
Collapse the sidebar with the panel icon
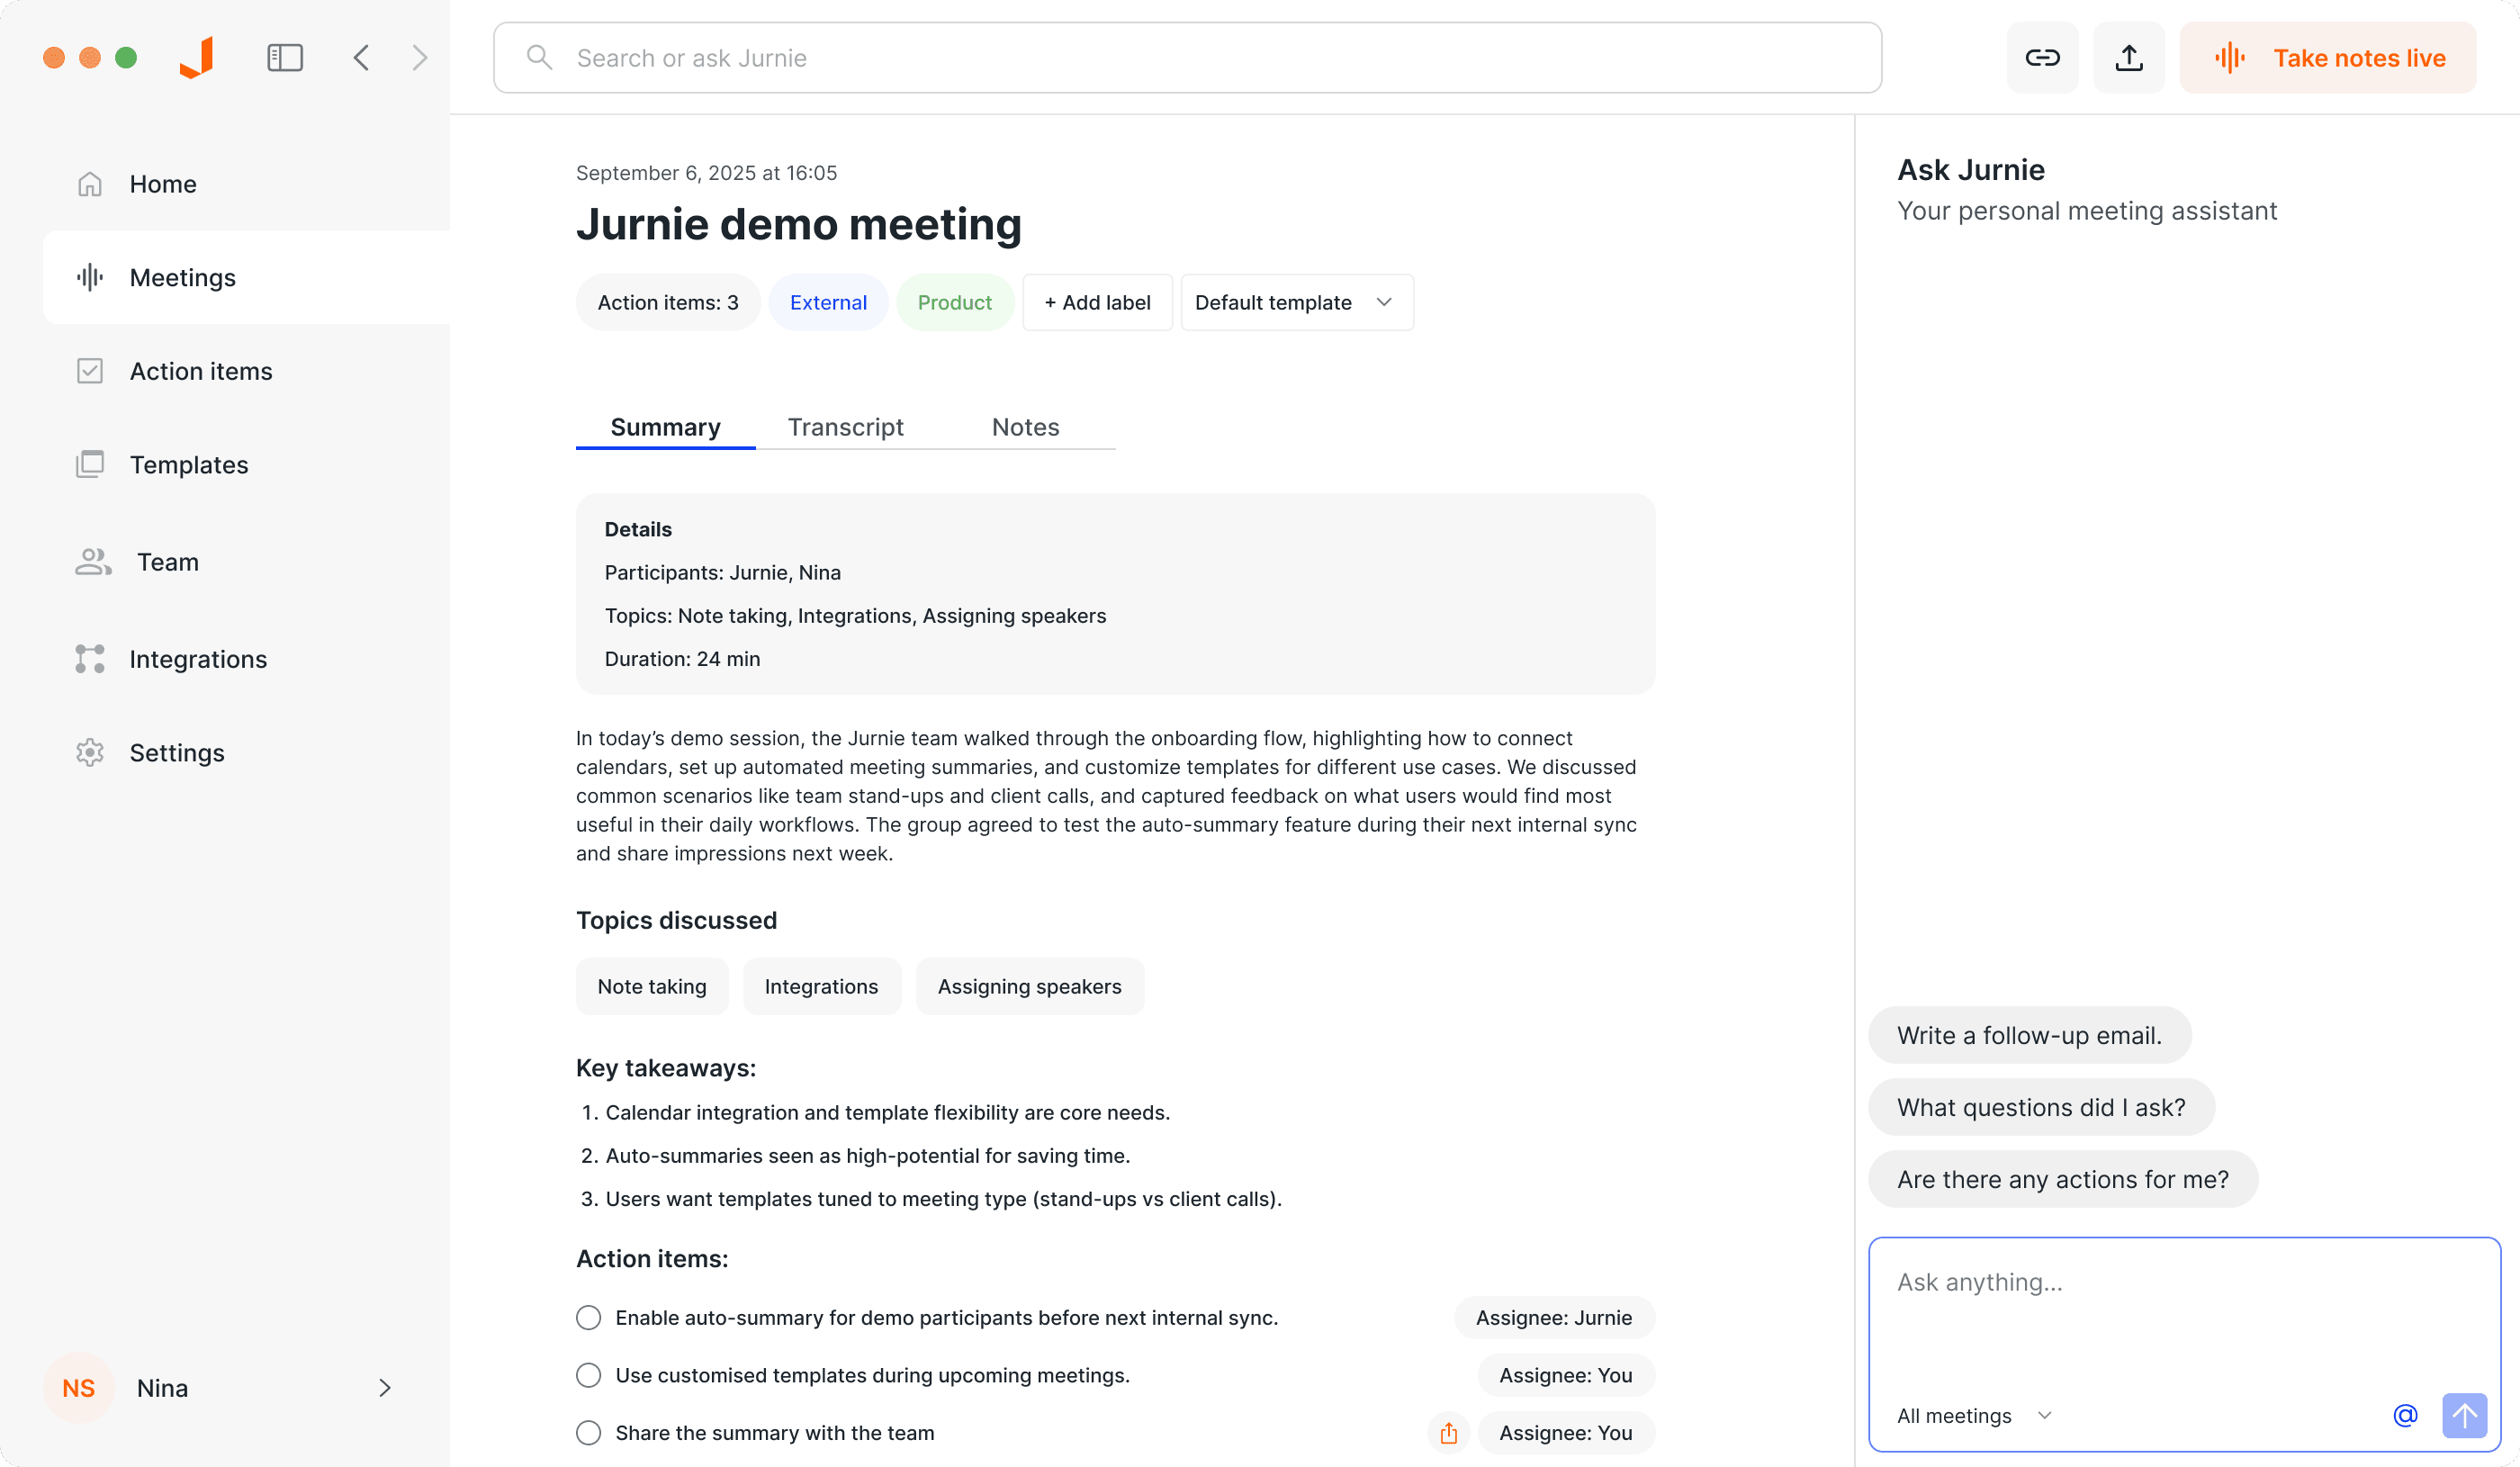(284, 57)
